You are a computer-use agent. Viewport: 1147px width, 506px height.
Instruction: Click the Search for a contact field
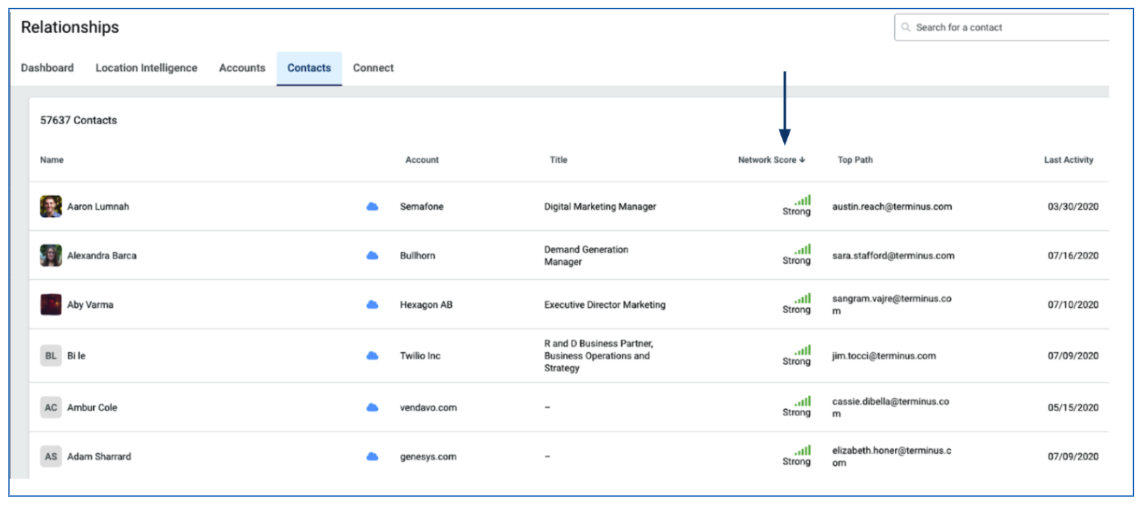(1001, 27)
